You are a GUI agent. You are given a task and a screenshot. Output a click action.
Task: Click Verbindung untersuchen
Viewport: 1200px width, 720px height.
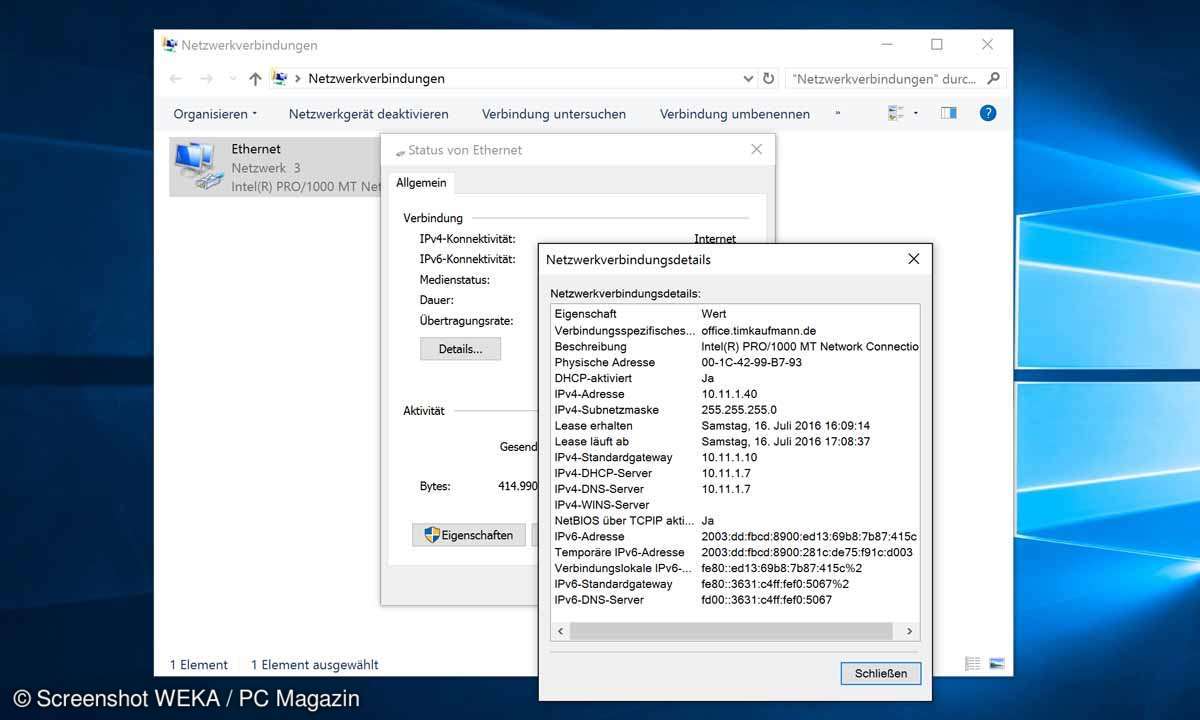pos(554,114)
